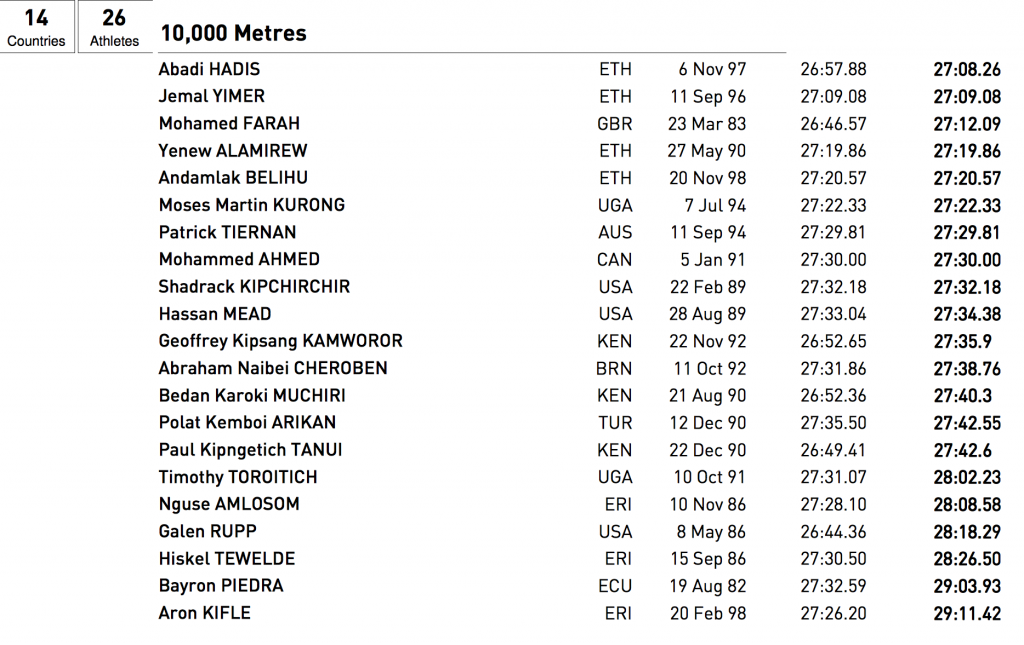This screenshot has width=1024, height=645.
Task: Click athlete name Abadi HADIS
Action: [x=209, y=69]
